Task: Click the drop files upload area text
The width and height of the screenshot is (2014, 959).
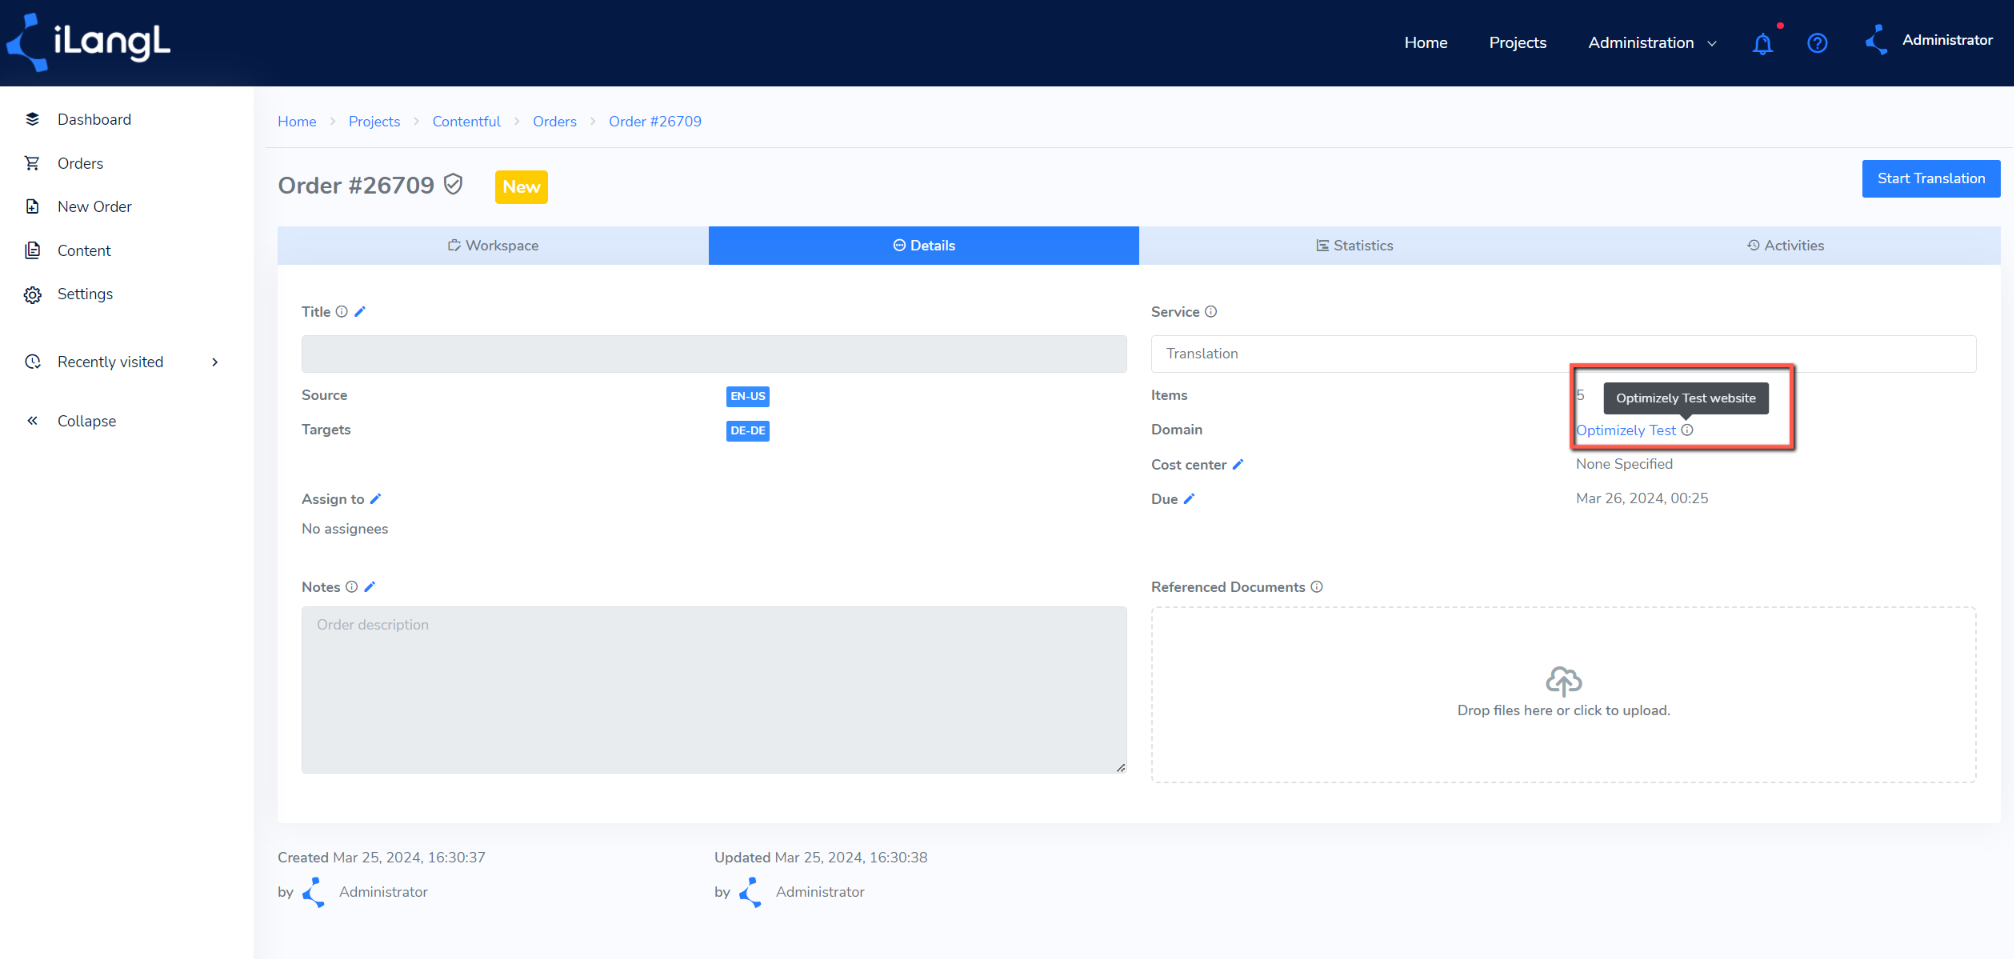Action: pos(1564,710)
